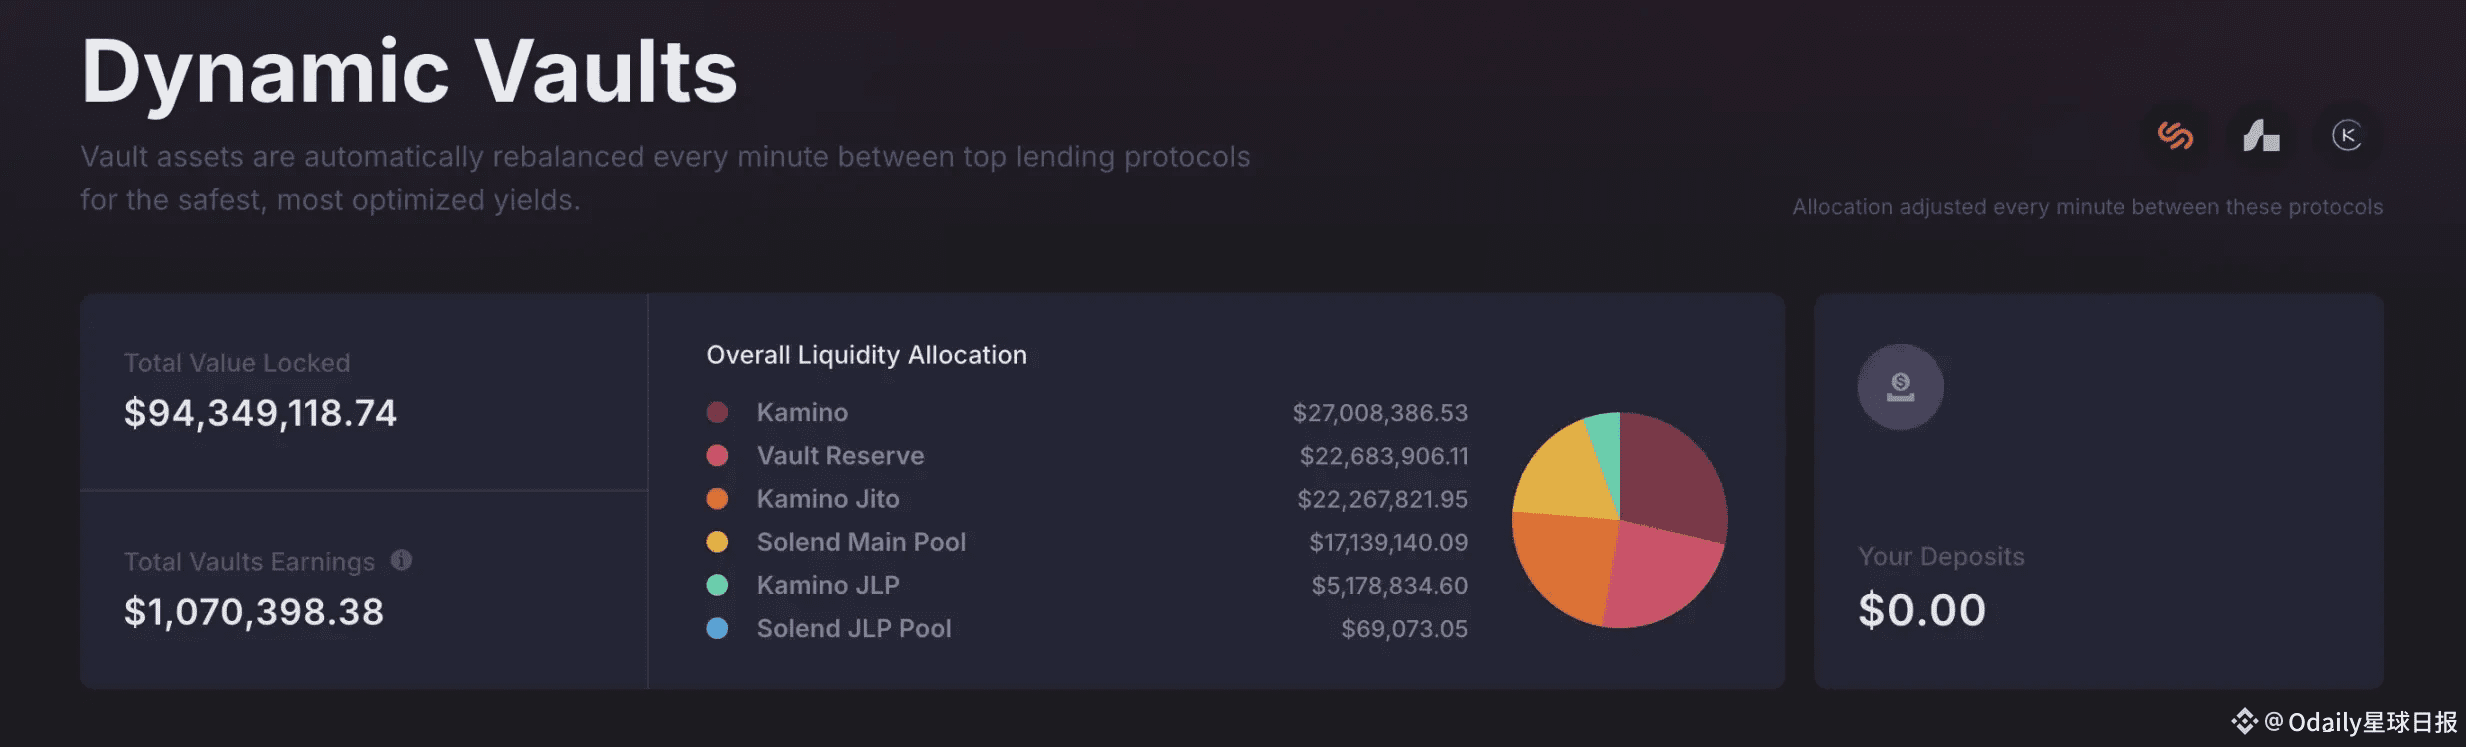This screenshot has height=747, width=2466.
Task: Click the Marginfi protocol logo icon
Action: click(x=2261, y=135)
